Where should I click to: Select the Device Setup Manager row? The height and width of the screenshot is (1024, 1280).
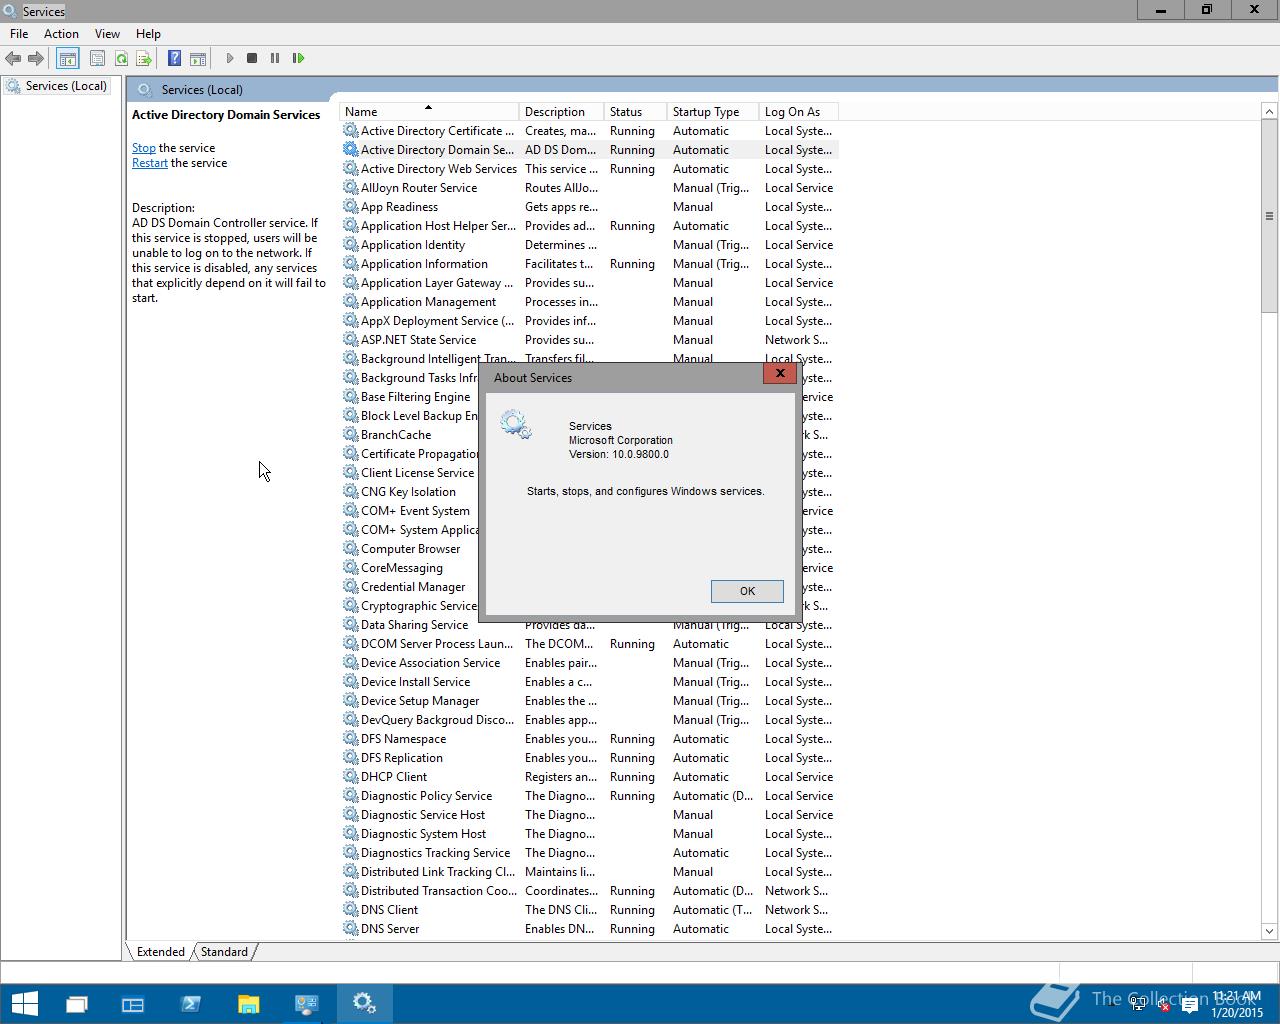tap(588, 701)
